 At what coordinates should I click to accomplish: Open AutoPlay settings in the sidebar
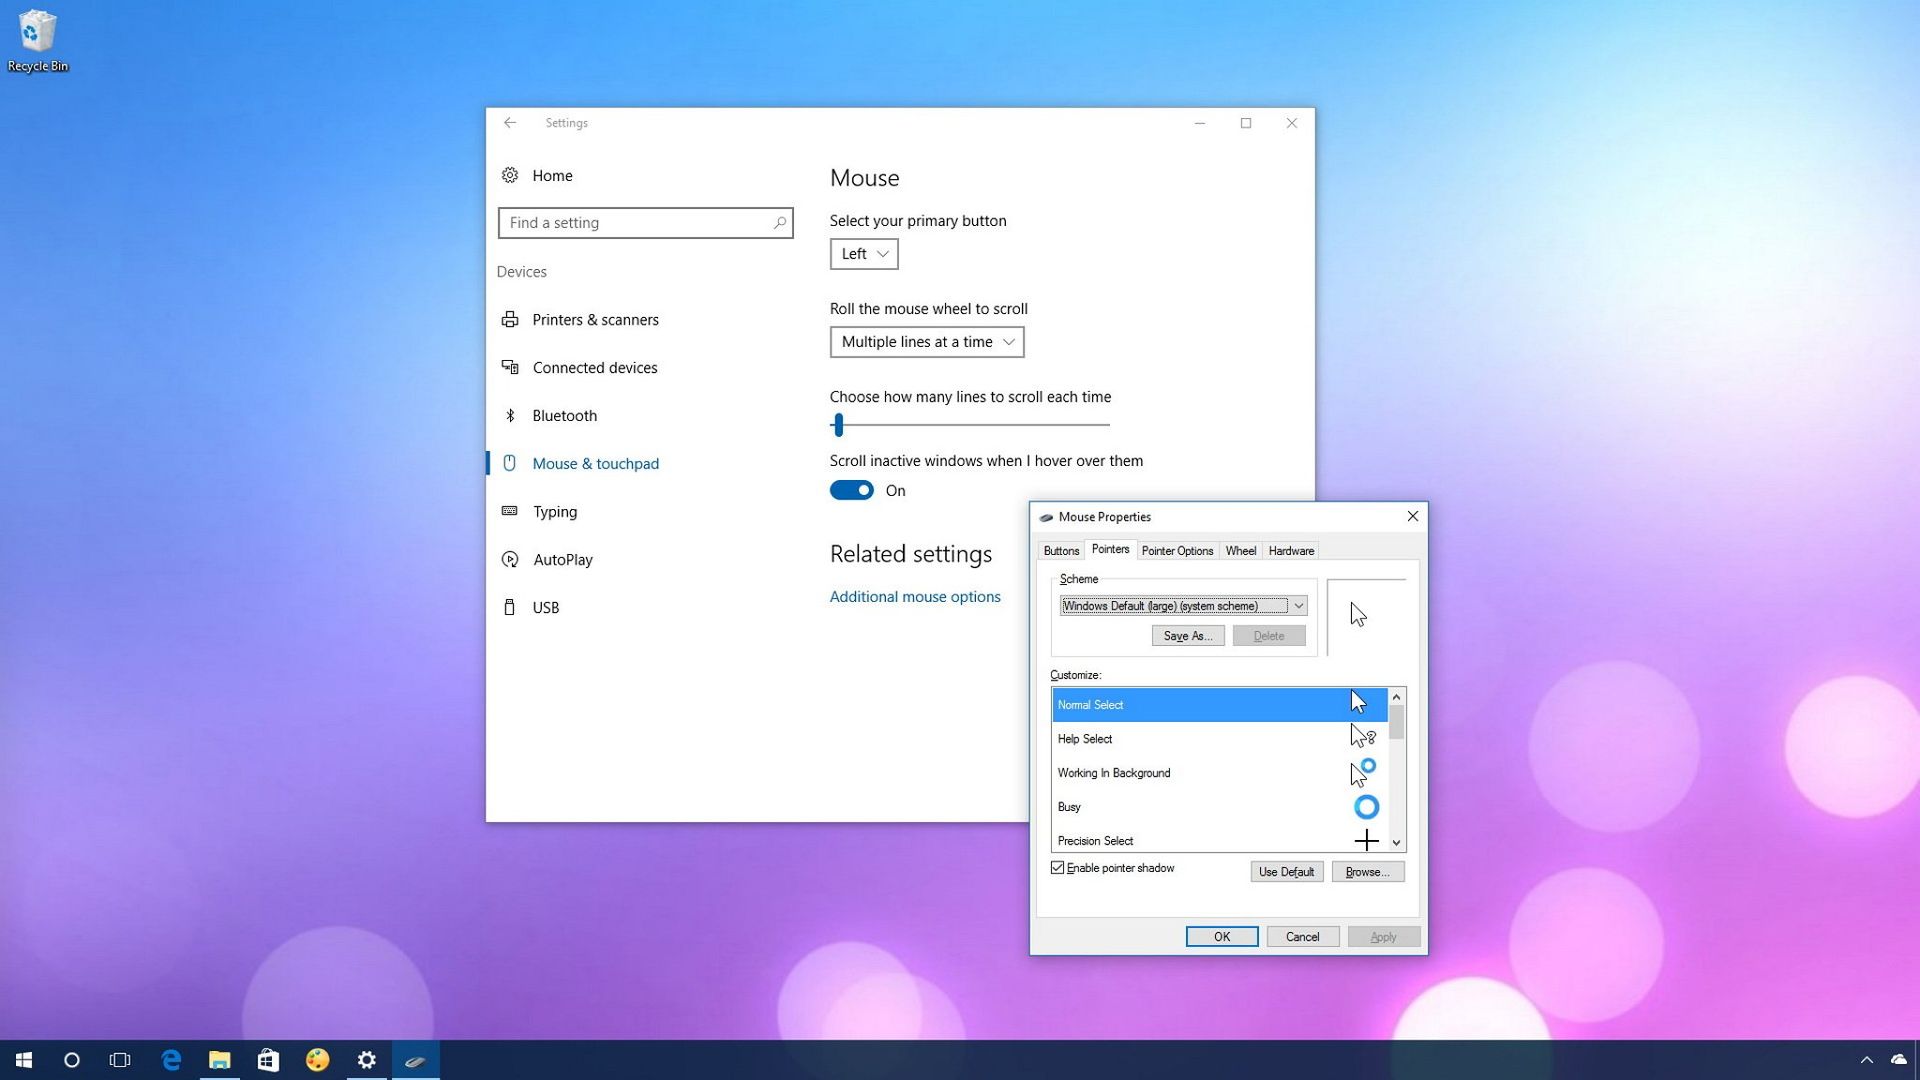(563, 559)
